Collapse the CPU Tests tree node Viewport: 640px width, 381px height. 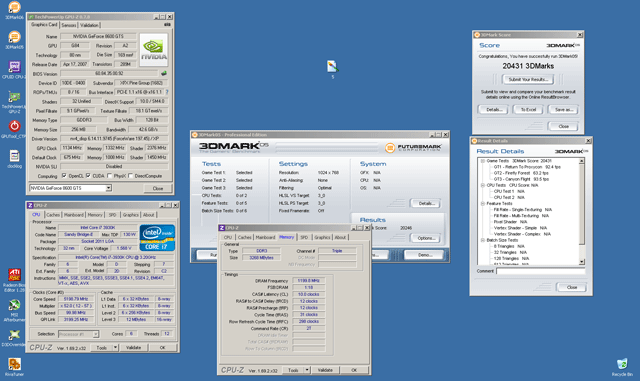coord(483,185)
